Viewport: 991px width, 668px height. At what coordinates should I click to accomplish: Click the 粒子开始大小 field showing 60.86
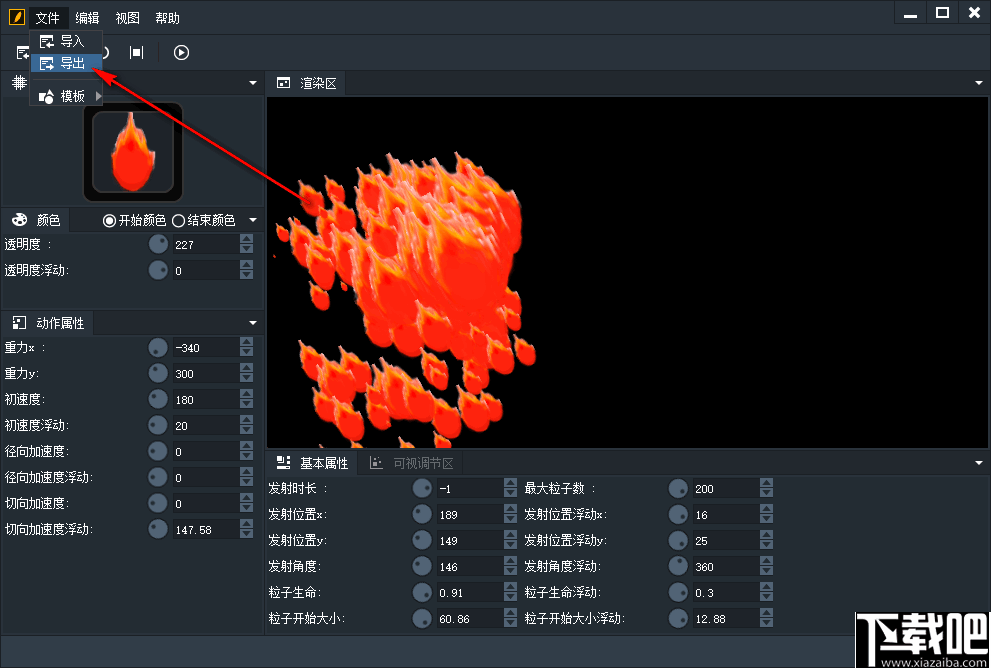tap(470, 618)
